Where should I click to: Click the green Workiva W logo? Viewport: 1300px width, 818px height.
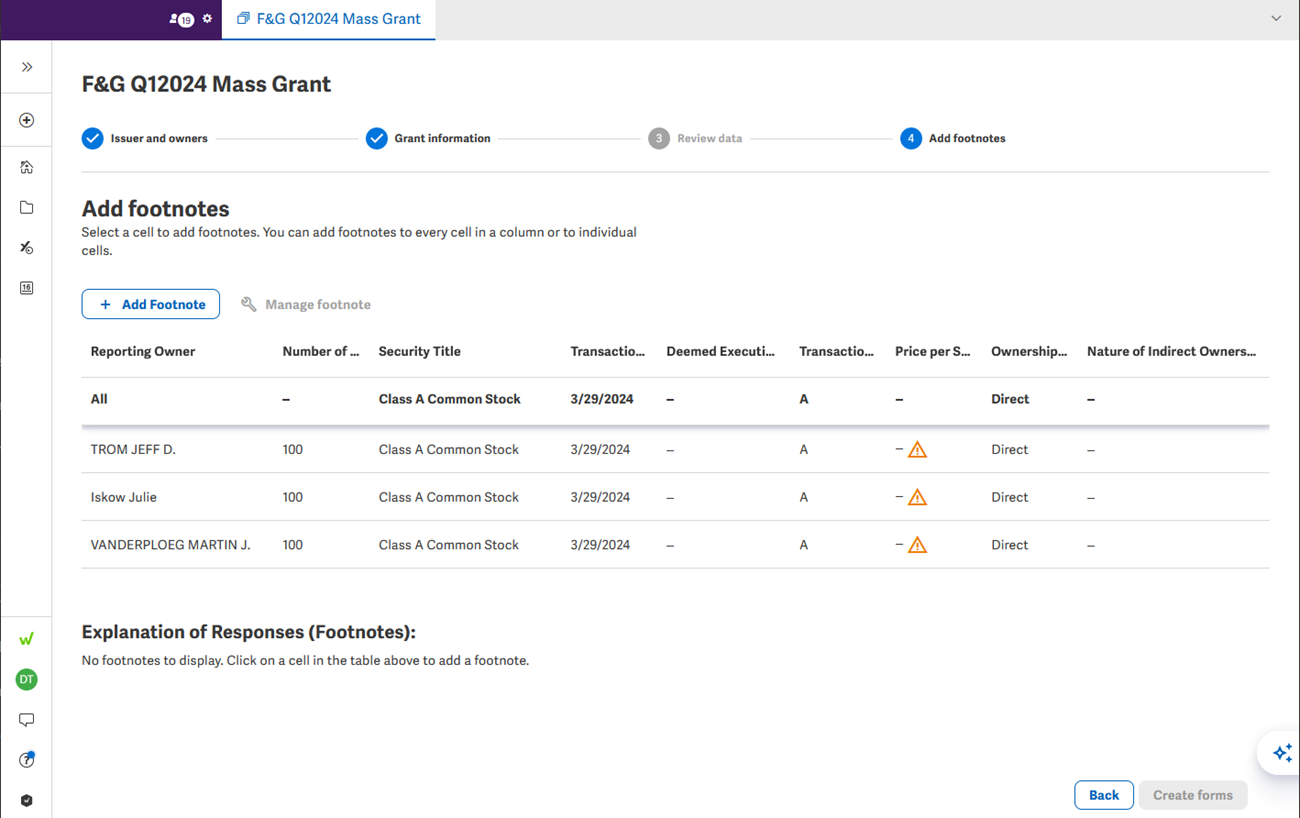coord(27,638)
